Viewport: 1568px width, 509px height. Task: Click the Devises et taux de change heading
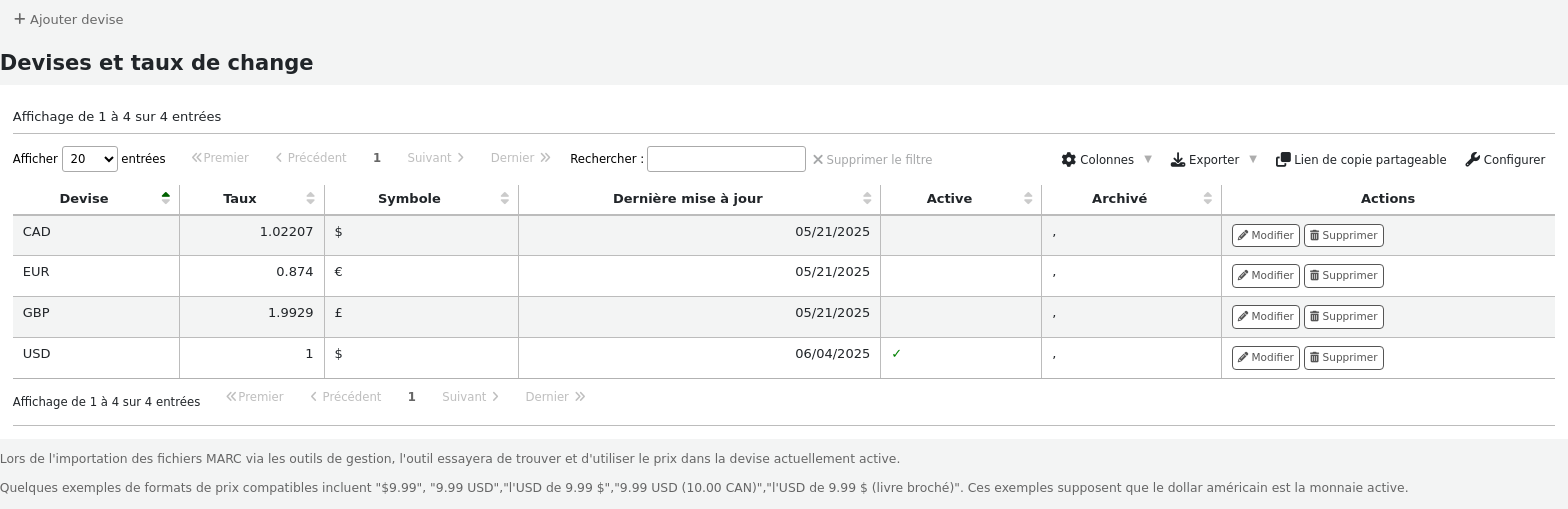coord(157,63)
